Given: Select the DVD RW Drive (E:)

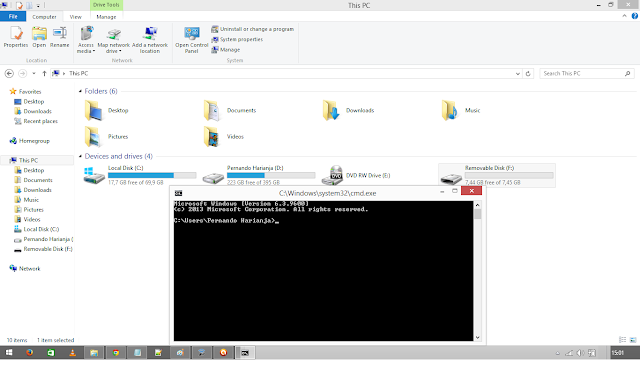Looking at the screenshot, I should coord(356,176).
